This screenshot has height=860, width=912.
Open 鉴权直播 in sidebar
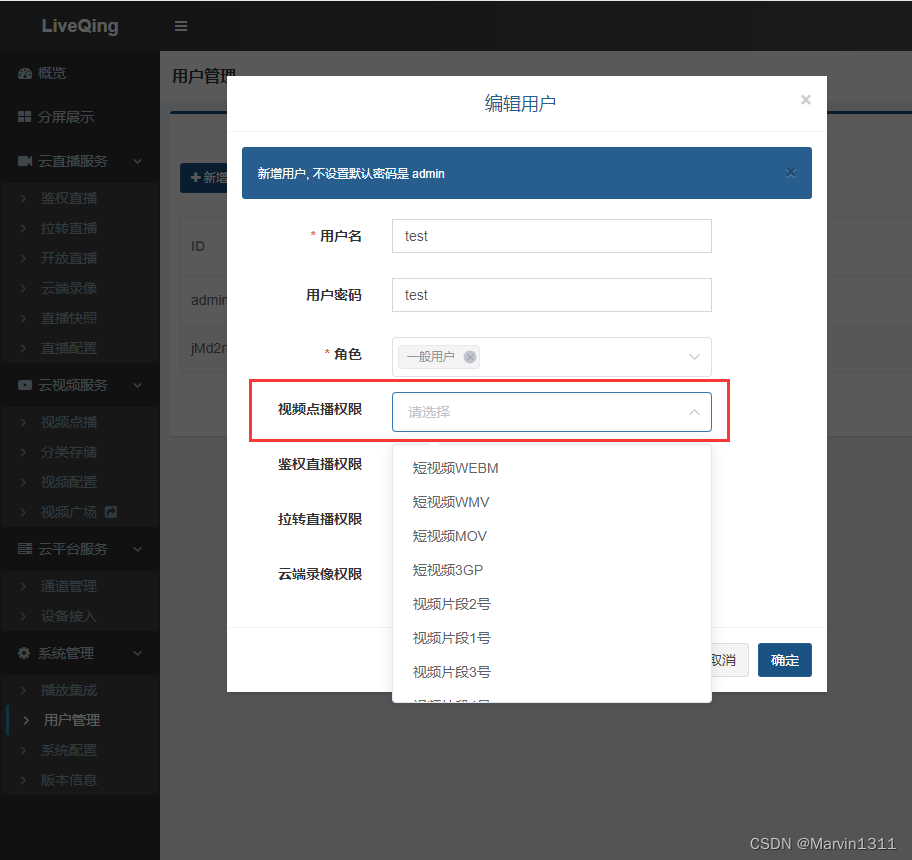tap(69, 198)
